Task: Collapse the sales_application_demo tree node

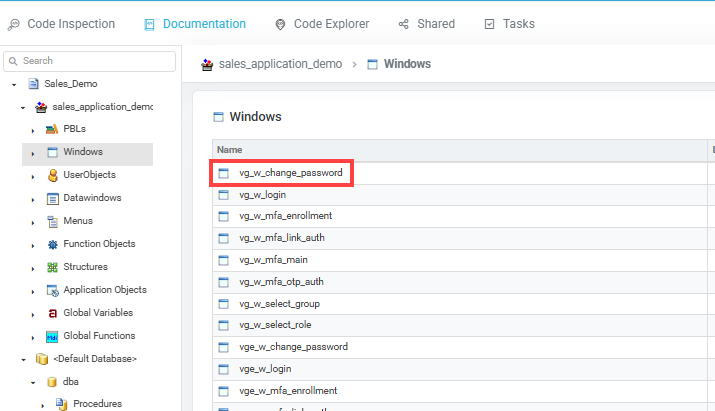Action: (x=23, y=108)
